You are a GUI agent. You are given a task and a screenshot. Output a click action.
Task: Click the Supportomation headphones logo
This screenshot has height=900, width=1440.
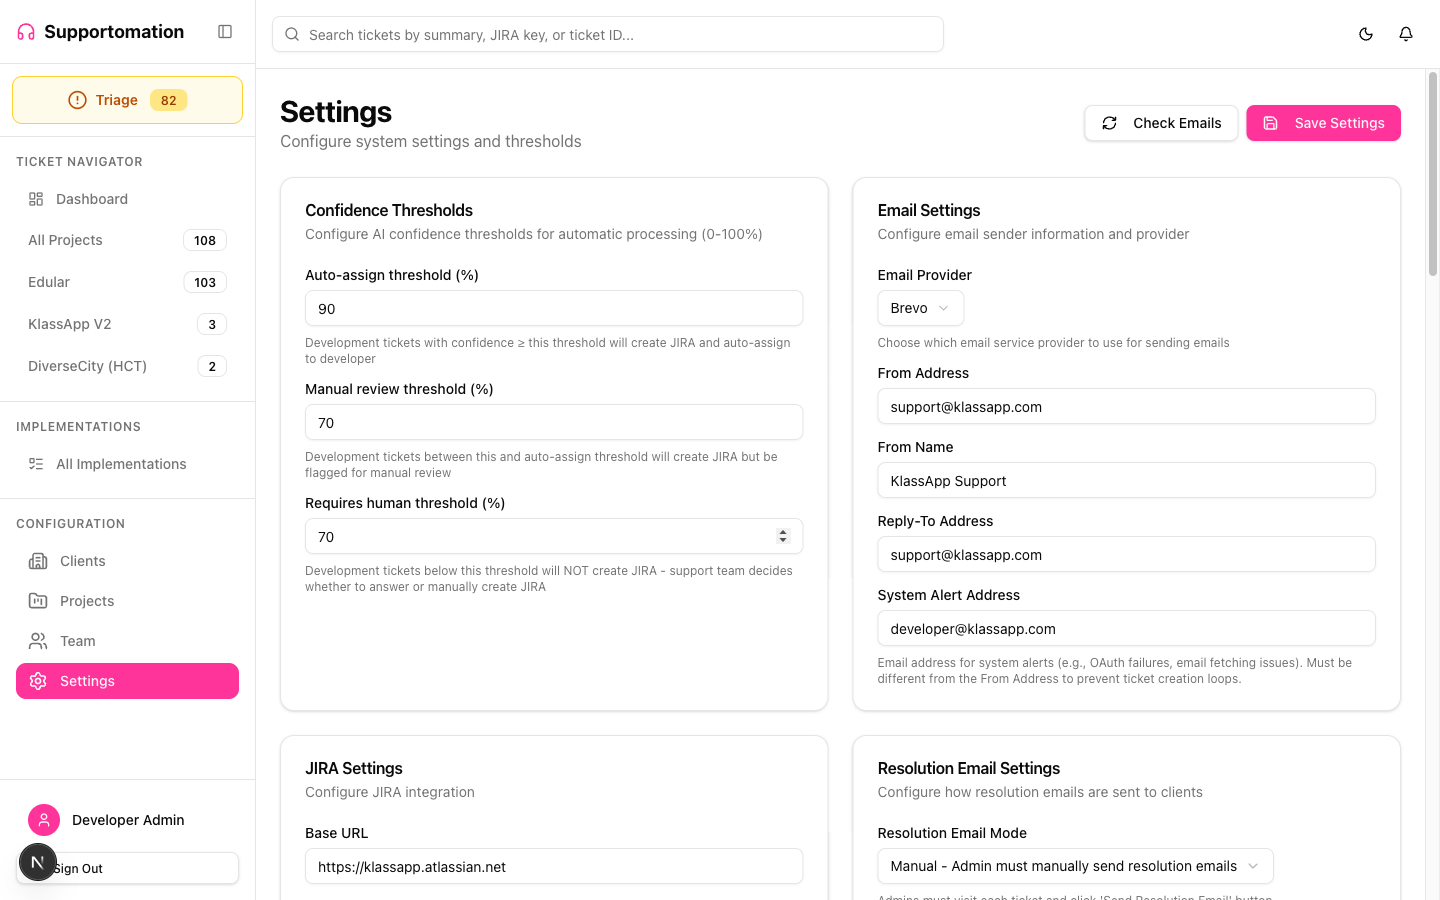tap(24, 31)
